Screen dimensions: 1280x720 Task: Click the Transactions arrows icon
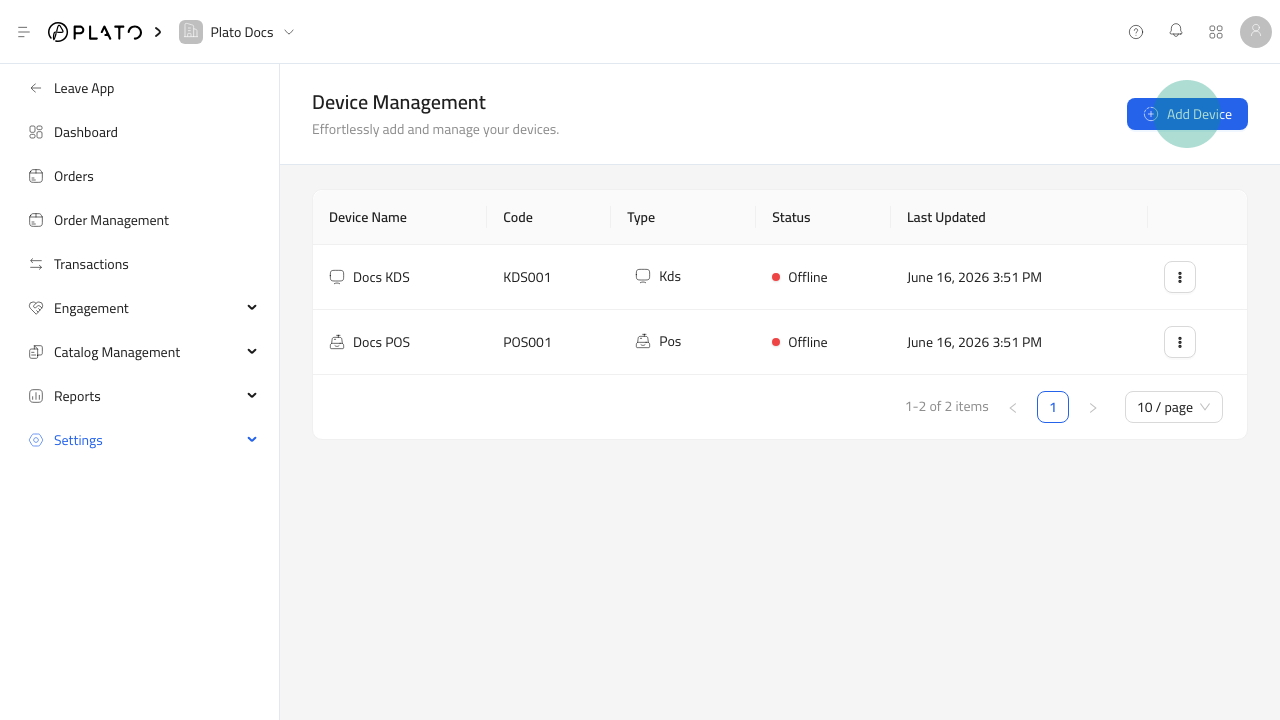click(x=36, y=264)
